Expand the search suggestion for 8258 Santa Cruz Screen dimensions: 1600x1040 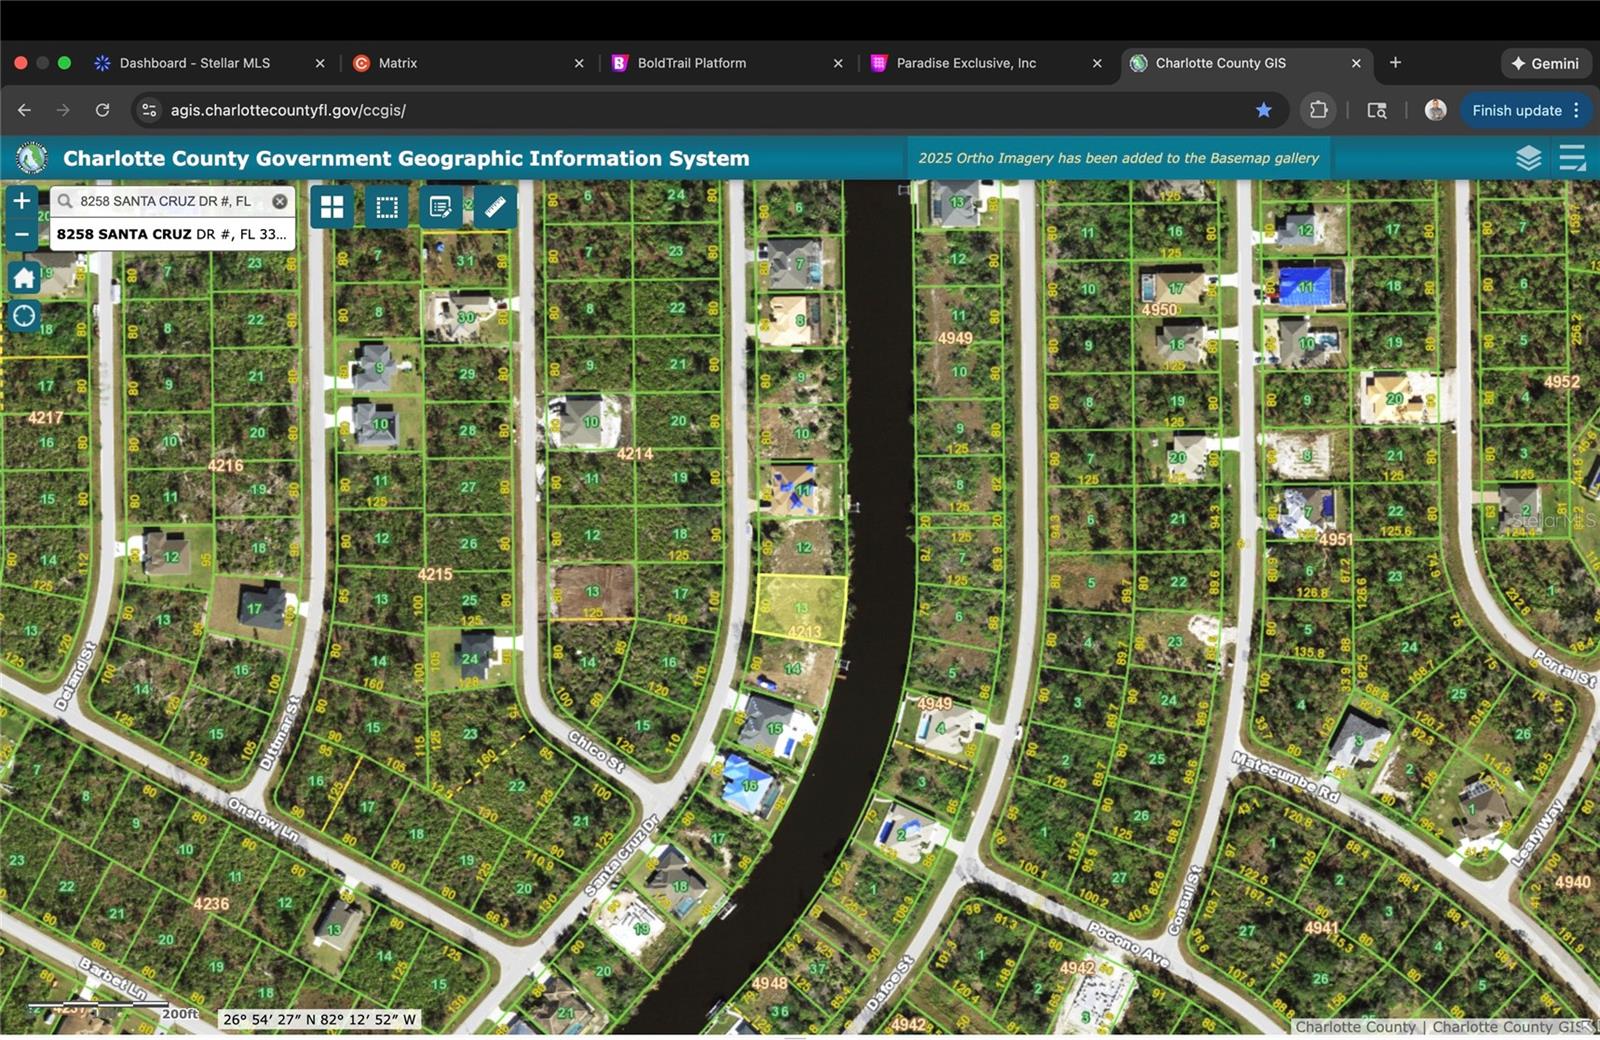(170, 234)
